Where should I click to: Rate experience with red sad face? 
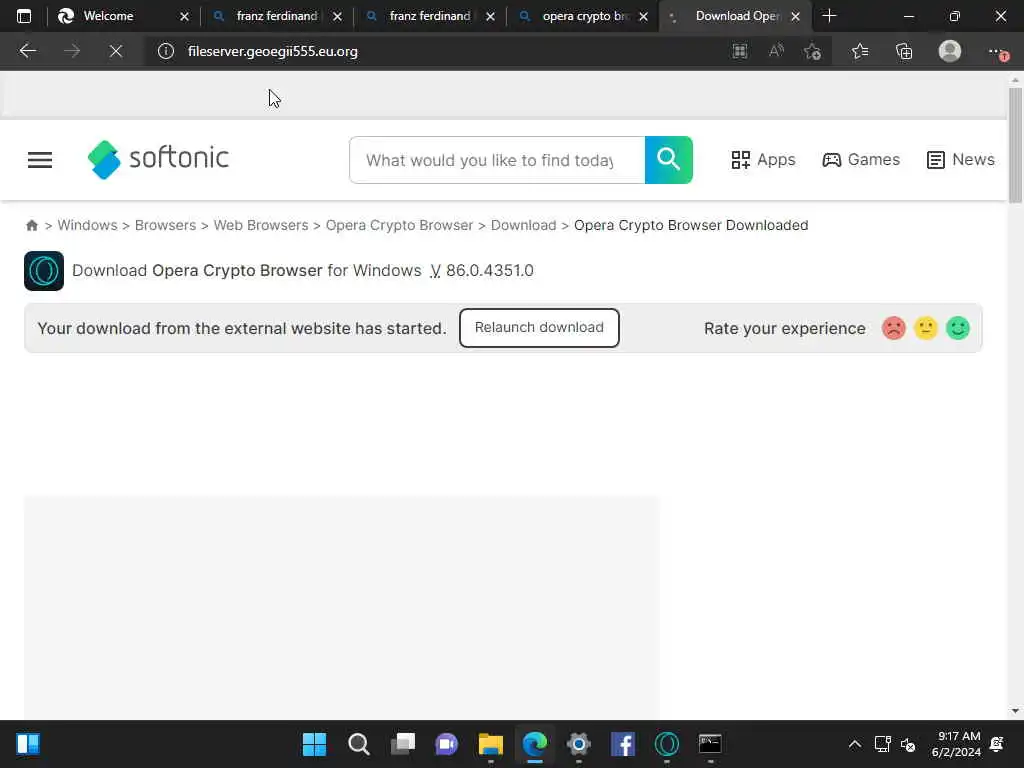coord(893,328)
